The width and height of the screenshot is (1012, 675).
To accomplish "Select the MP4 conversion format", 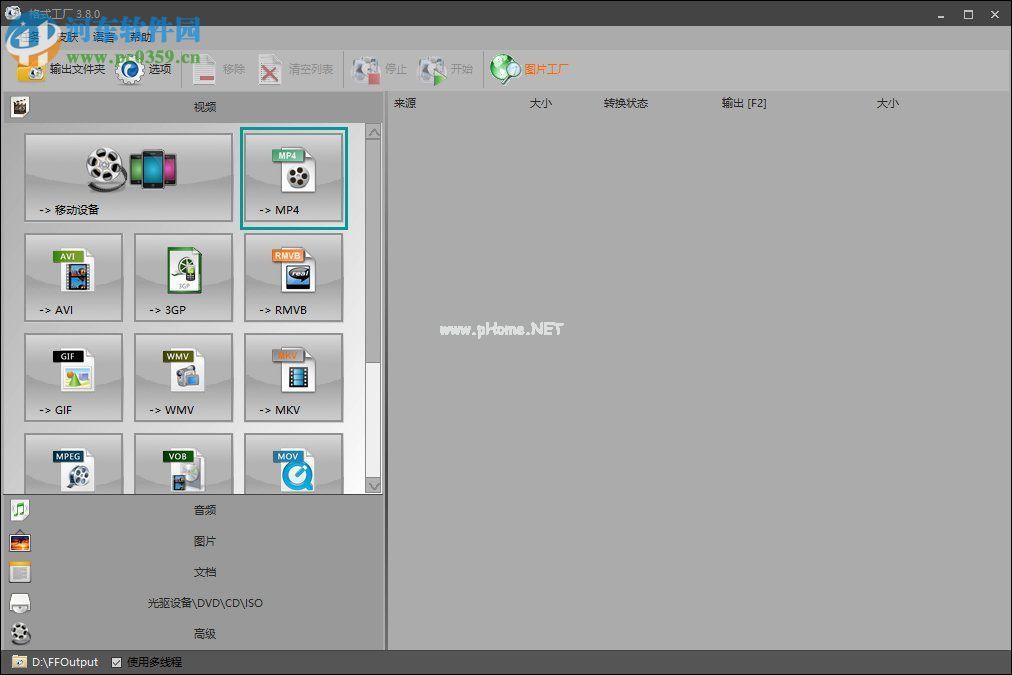I will [293, 178].
